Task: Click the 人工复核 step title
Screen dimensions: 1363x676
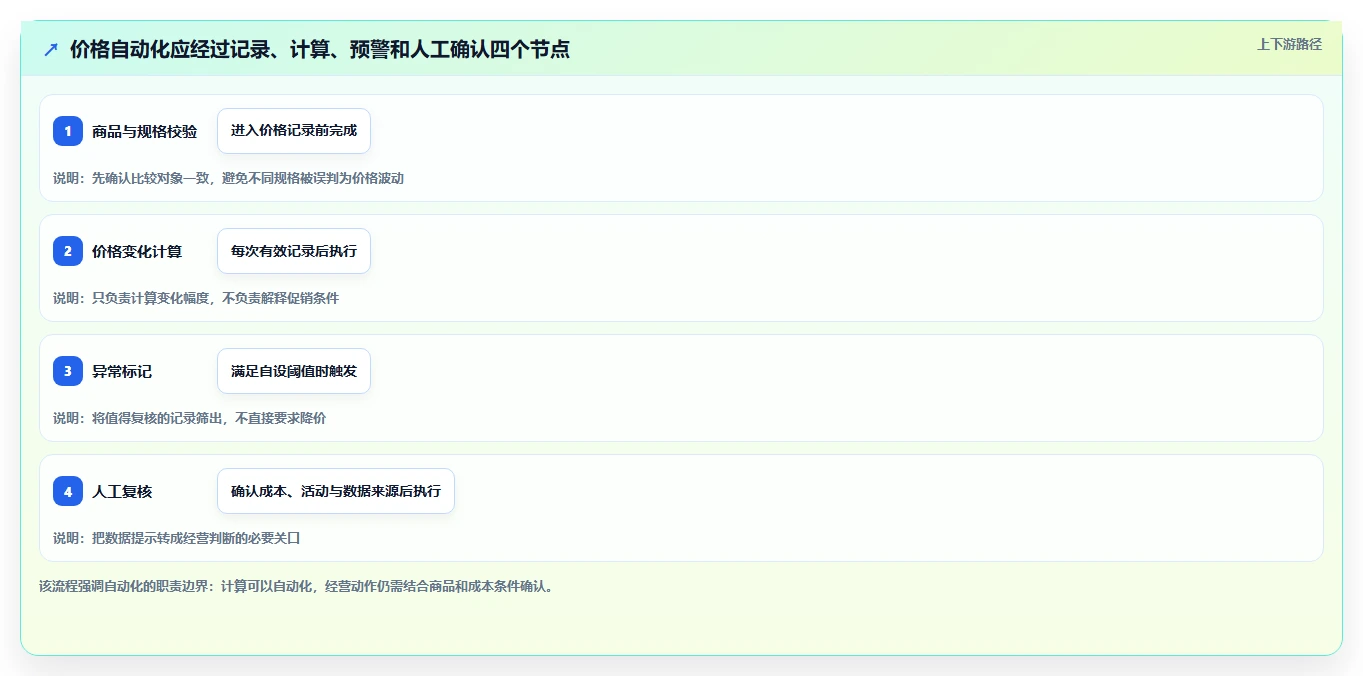Action: click(122, 491)
